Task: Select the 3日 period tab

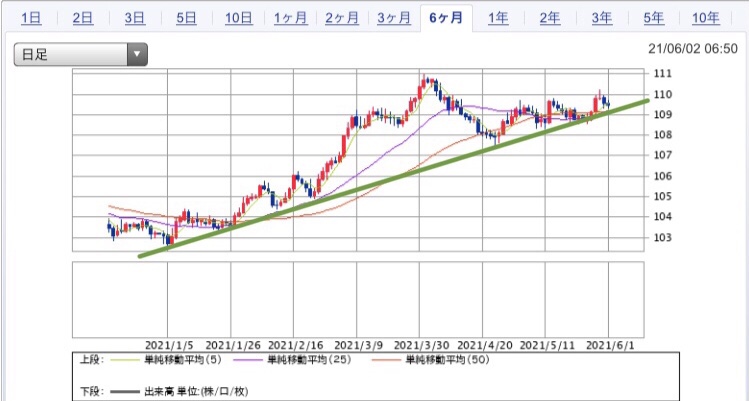Action: 135,18
